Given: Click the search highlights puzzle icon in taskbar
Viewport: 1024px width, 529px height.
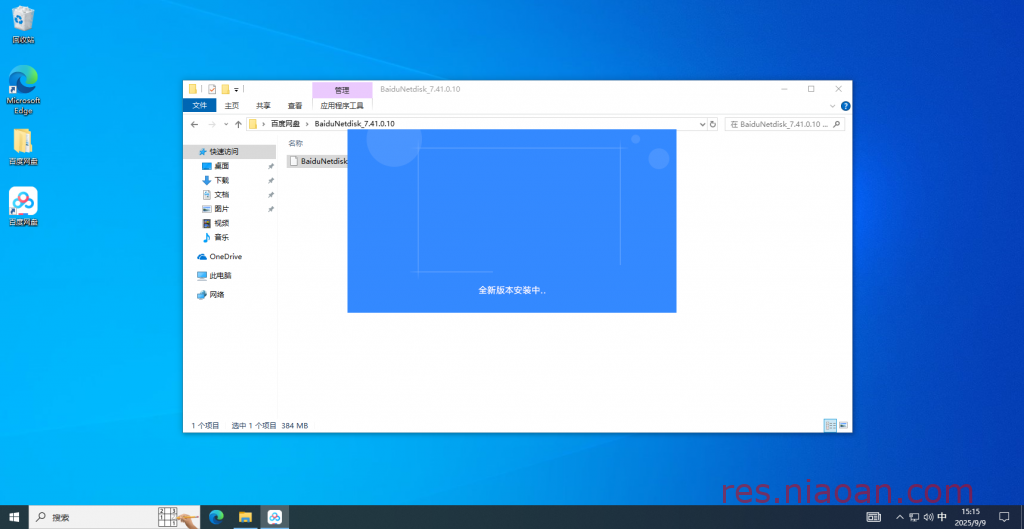Looking at the screenshot, I should click(178, 517).
